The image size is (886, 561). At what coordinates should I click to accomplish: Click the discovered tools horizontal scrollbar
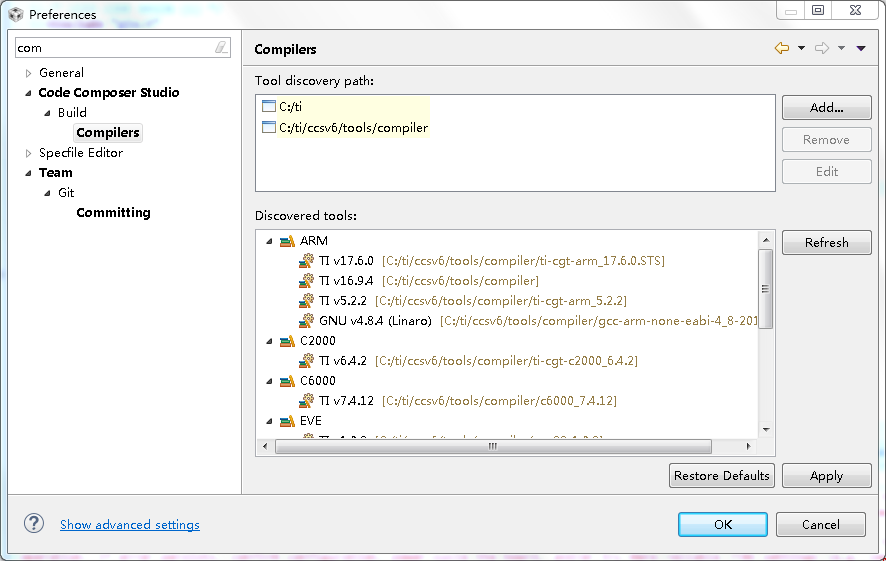(x=492, y=447)
